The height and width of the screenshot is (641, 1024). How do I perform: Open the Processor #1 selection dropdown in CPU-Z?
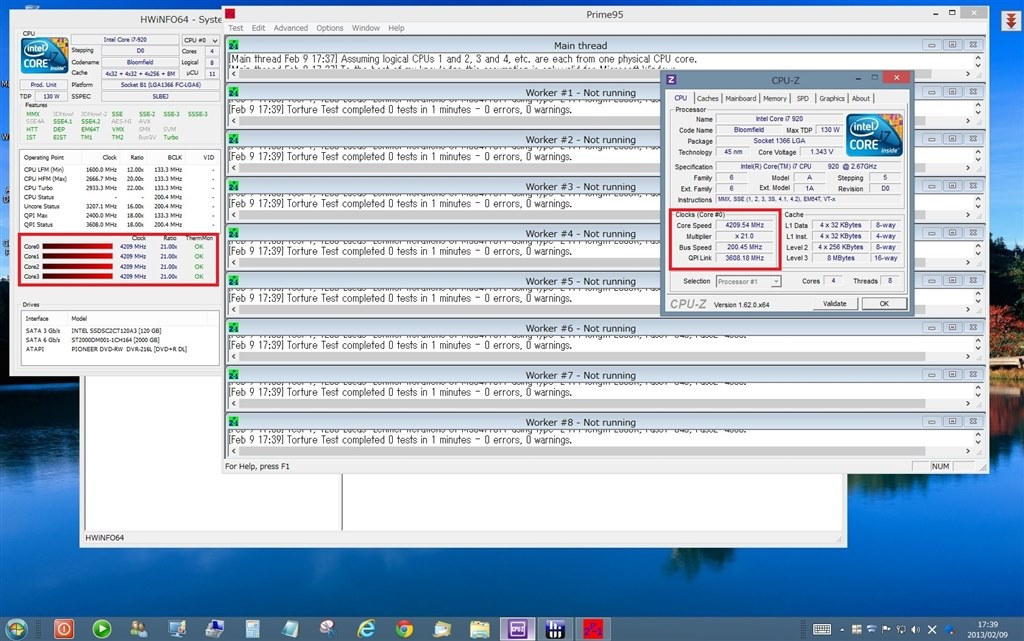pos(748,281)
